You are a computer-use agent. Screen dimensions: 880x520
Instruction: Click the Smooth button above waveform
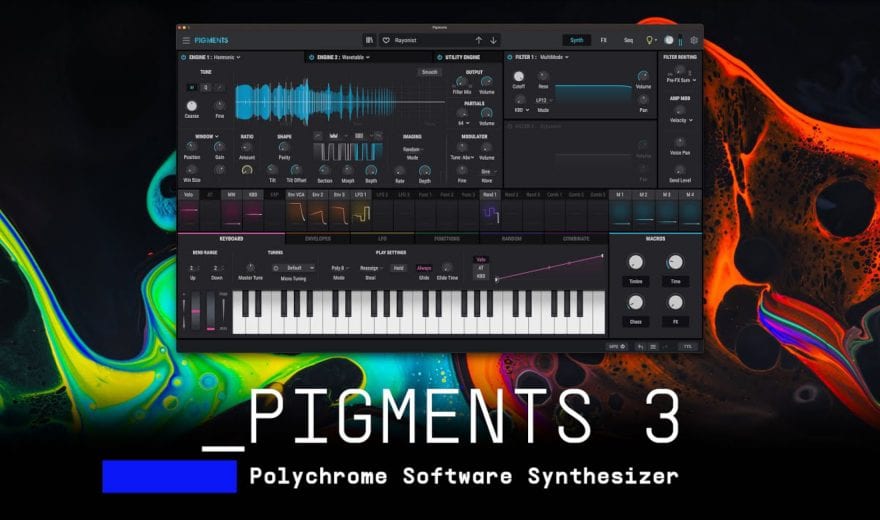tap(429, 72)
